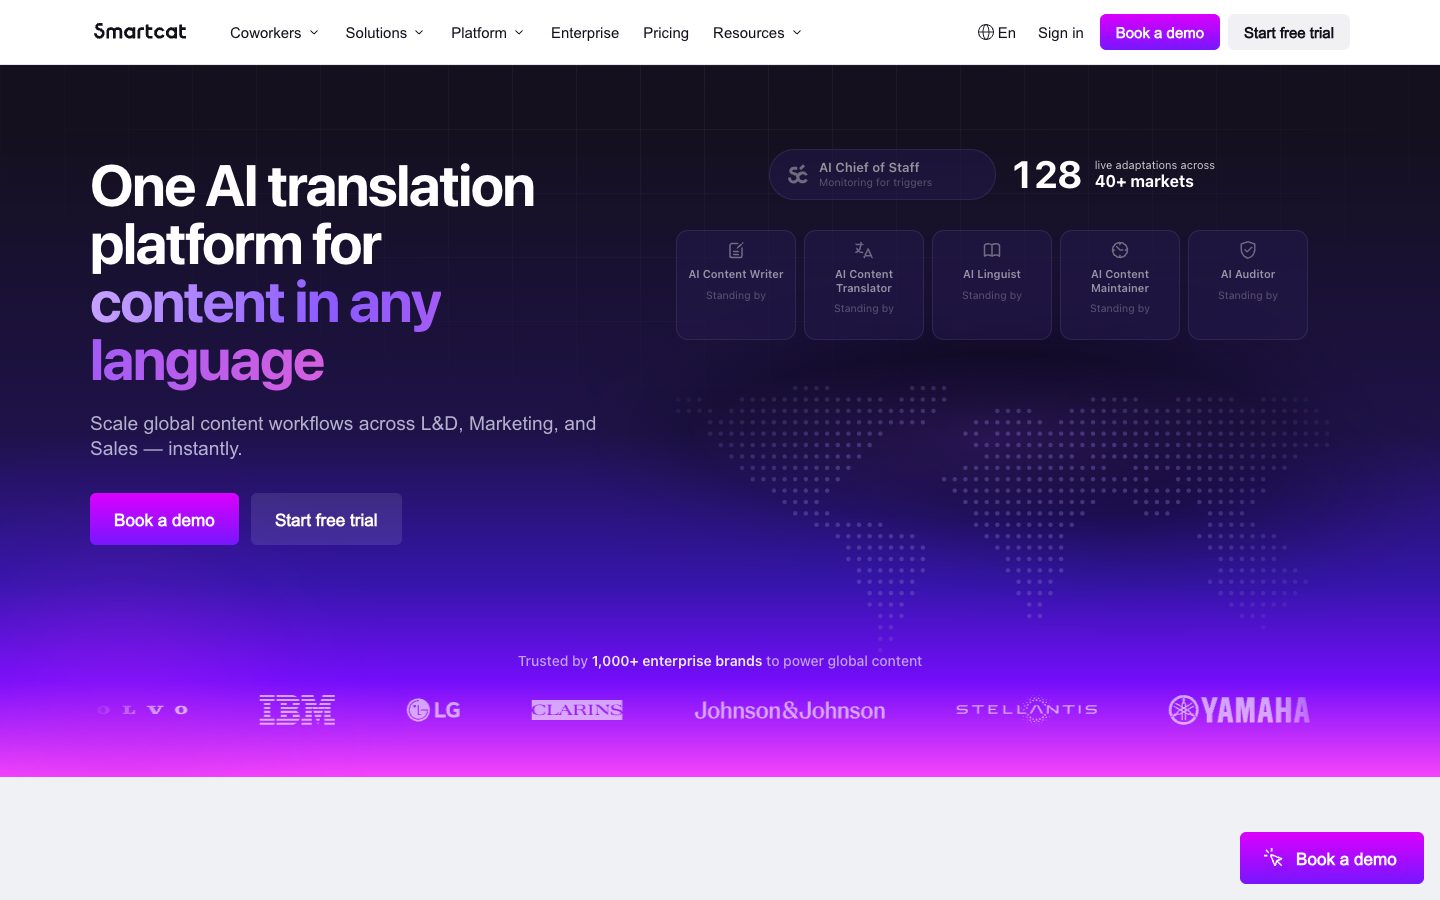This screenshot has width=1440, height=900.
Task: Click the AI Linguist book icon
Action: (x=992, y=250)
